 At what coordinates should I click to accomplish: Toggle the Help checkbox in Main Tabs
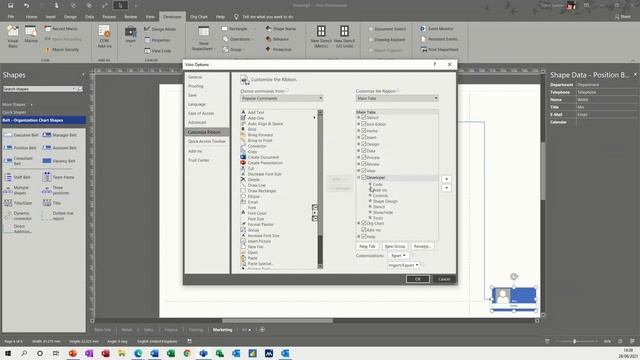point(364,236)
